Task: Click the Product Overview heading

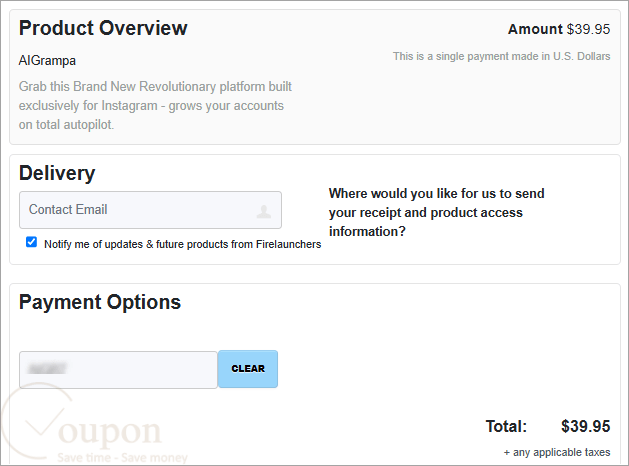Action: coord(103,28)
